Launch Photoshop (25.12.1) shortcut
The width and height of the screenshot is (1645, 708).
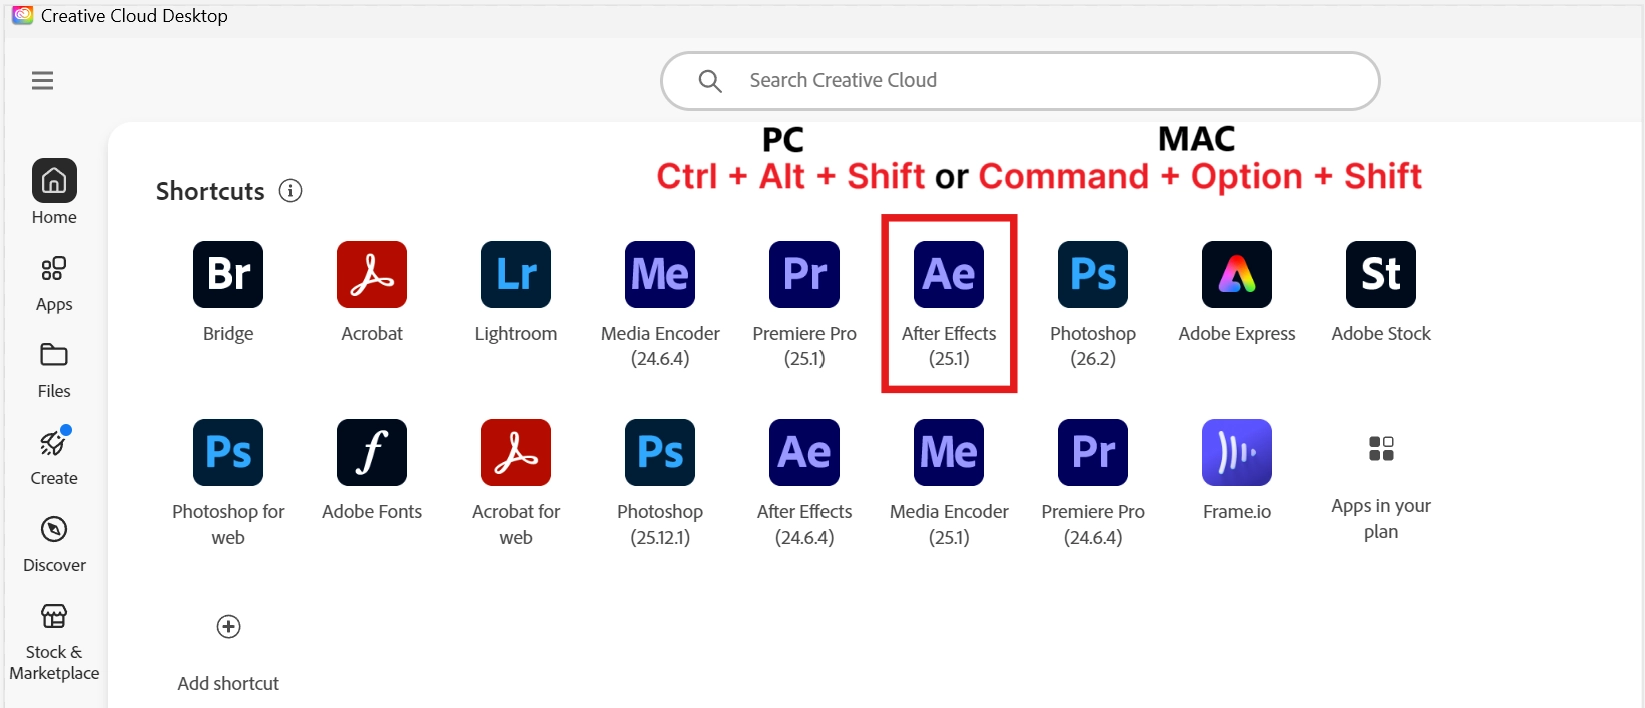point(660,453)
